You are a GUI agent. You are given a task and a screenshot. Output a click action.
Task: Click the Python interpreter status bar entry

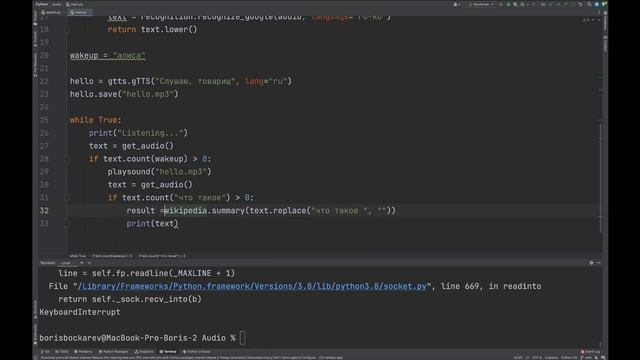(x=569, y=358)
